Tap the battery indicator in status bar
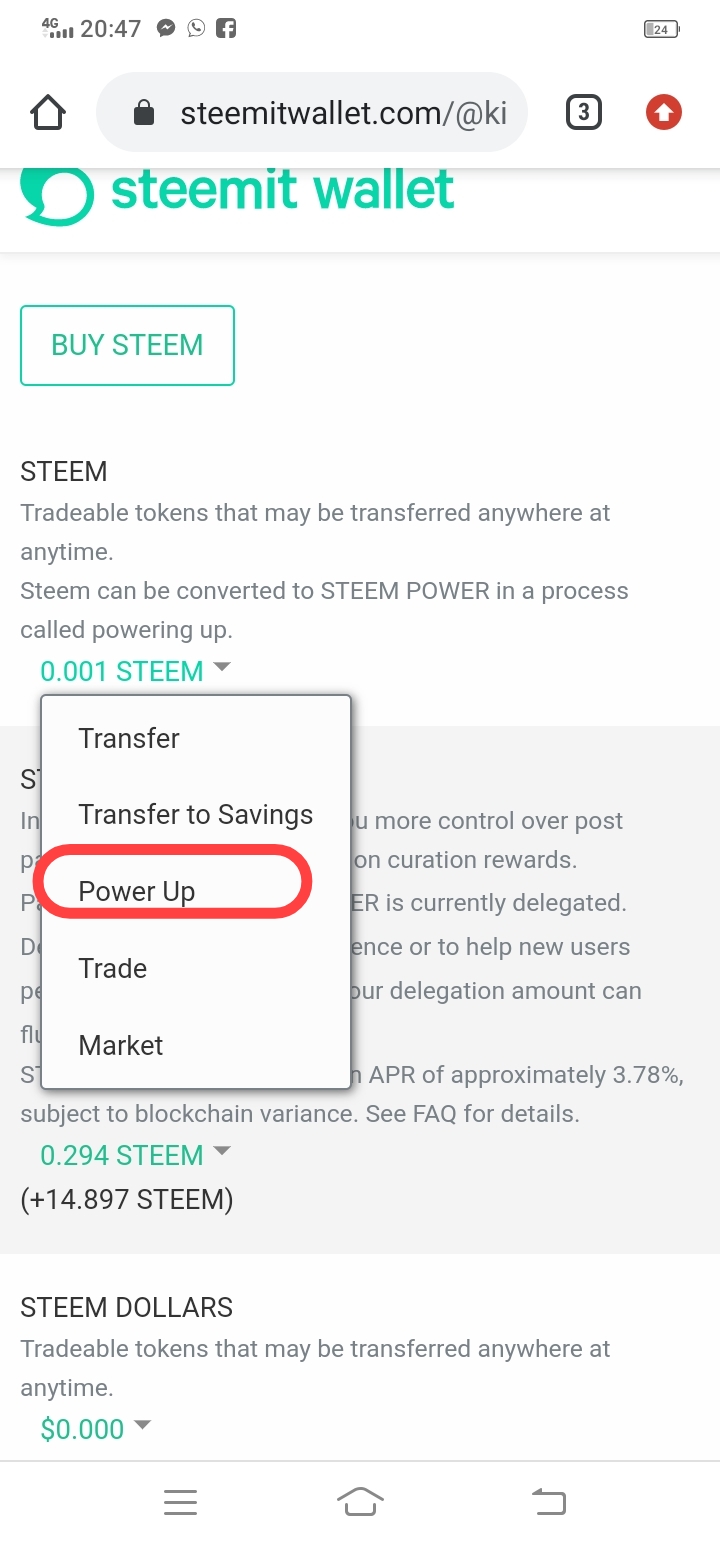720x1544 pixels. tap(661, 30)
